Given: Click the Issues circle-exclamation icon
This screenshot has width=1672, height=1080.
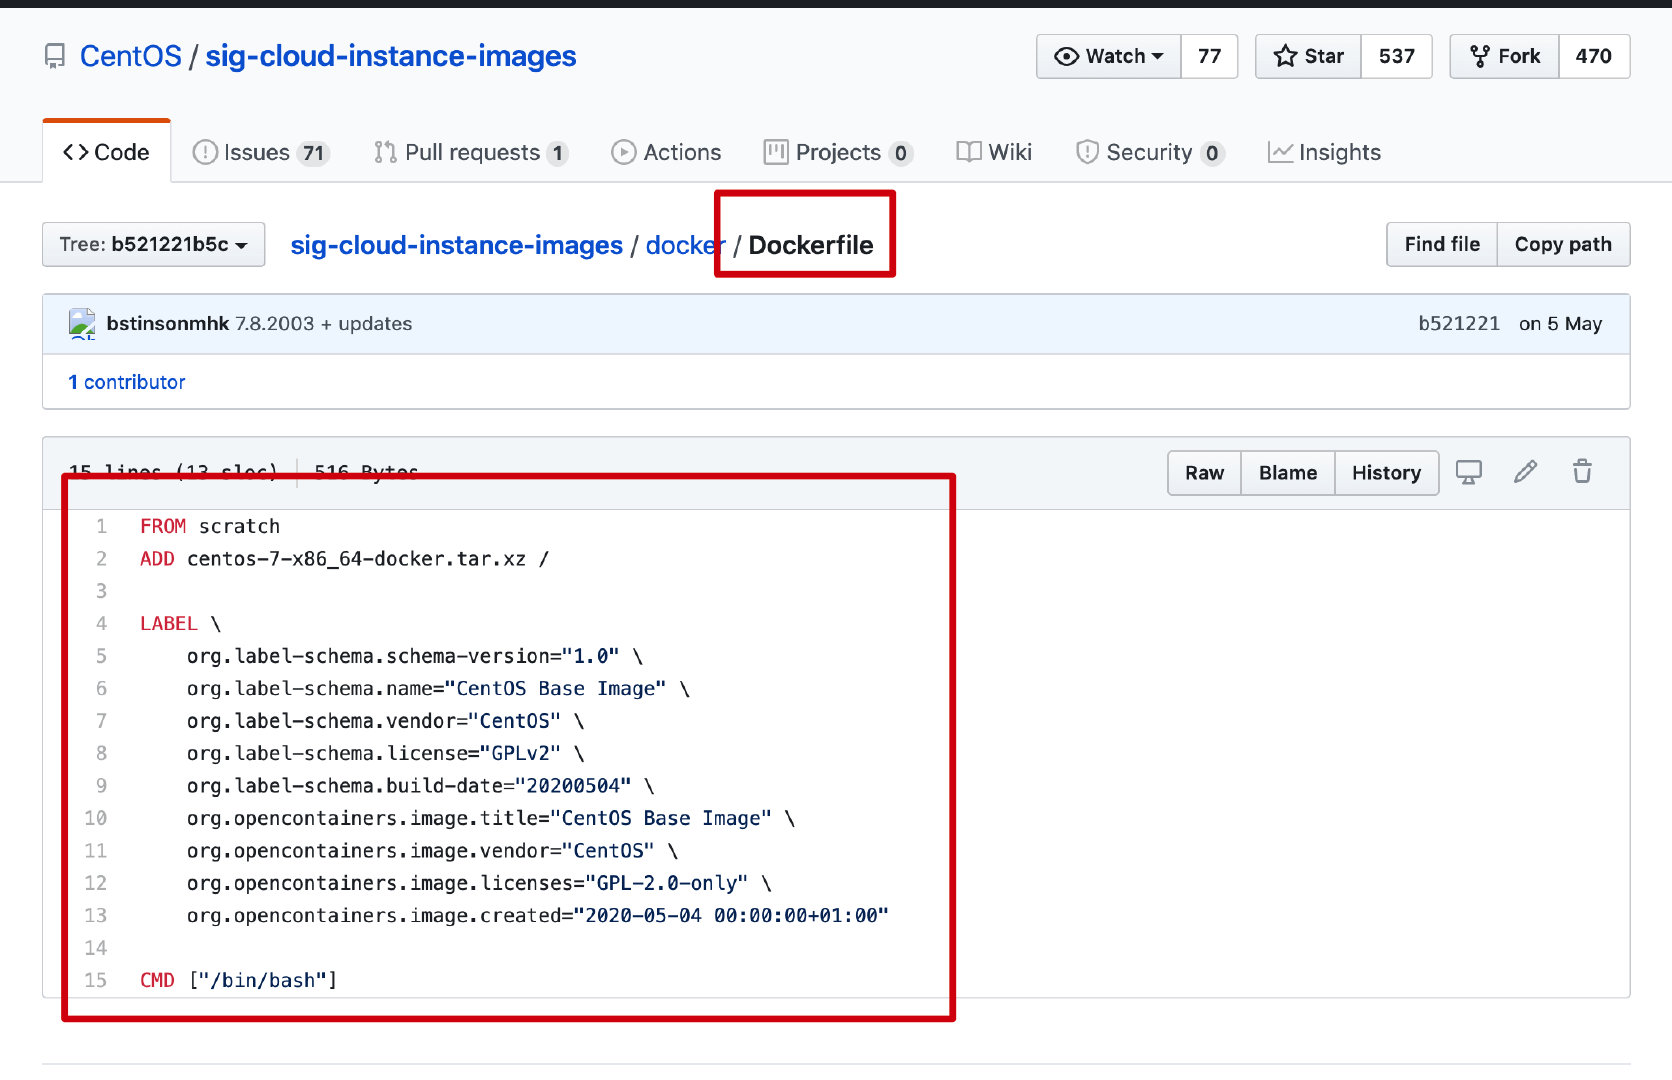Looking at the screenshot, I should click(x=205, y=152).
